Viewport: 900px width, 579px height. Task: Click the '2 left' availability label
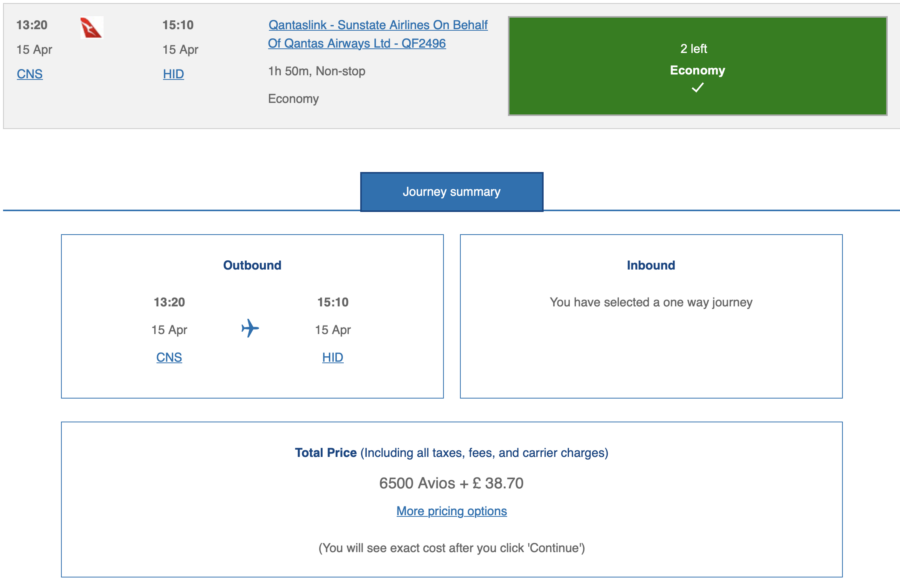click(x=694, y=48)
